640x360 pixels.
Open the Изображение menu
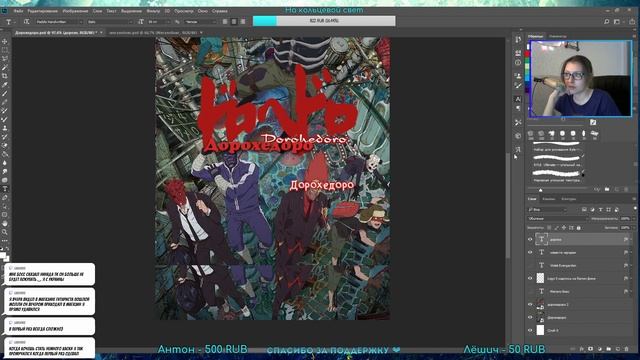click(75, 11)
